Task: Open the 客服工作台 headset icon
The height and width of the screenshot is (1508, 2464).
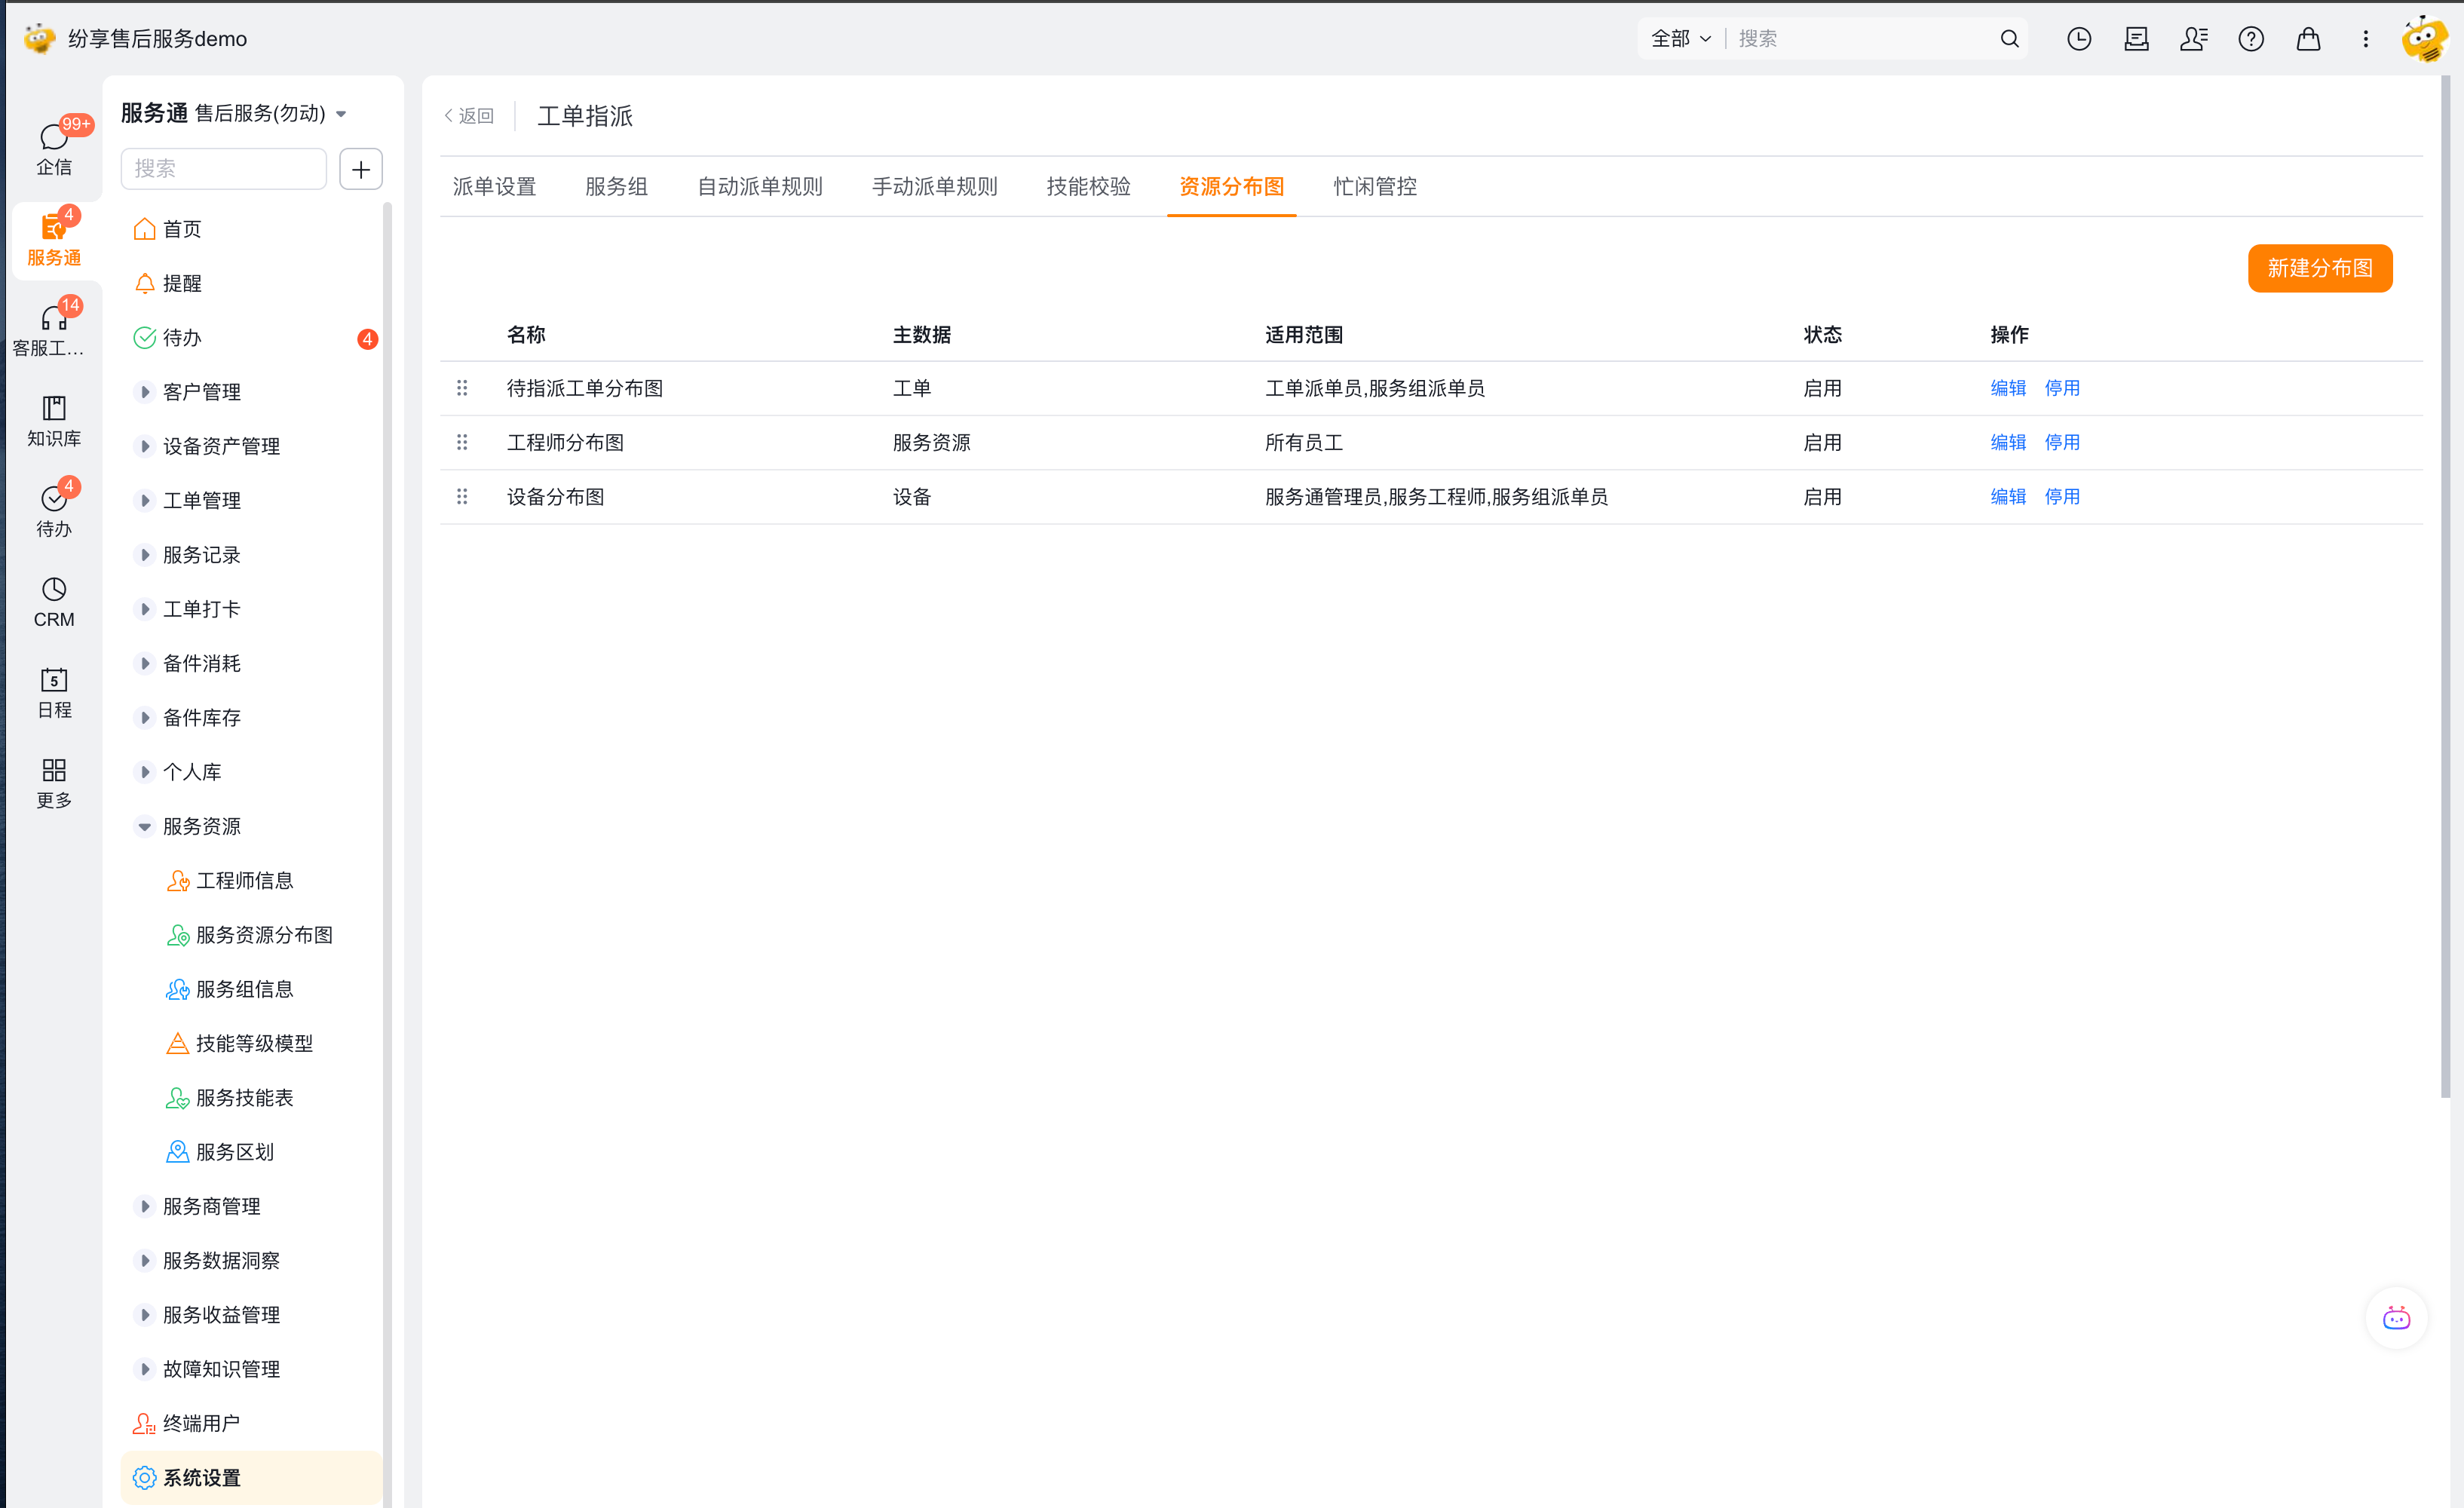Action: coord(49,329)
